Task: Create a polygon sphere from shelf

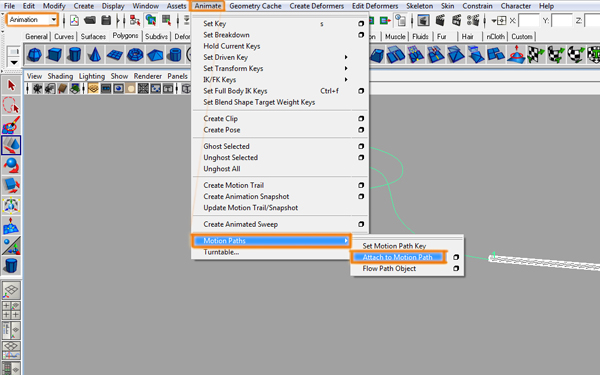Action: point(34,55)
